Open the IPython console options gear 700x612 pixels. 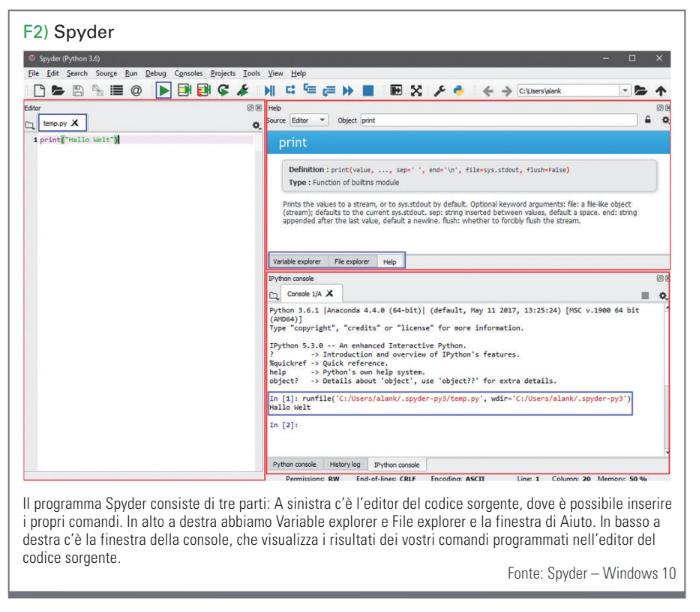[663, 296]
